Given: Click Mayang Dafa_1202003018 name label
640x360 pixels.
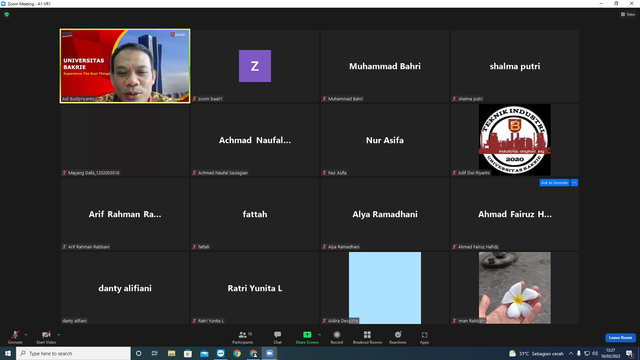Looking at the screenshot, I should click(93, 173).
